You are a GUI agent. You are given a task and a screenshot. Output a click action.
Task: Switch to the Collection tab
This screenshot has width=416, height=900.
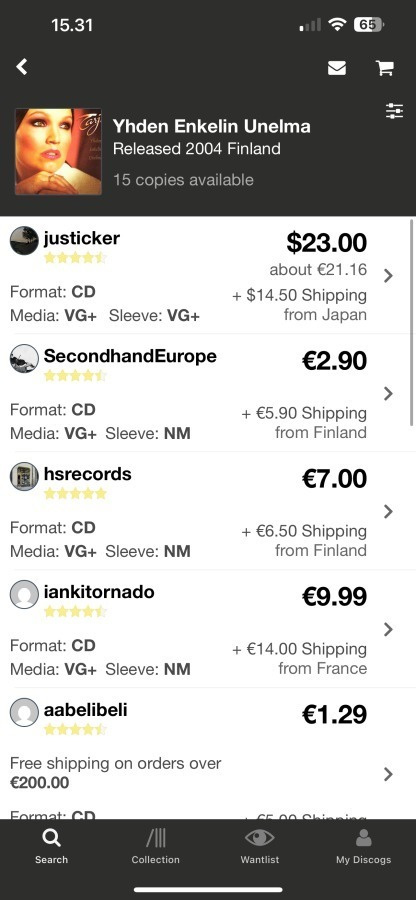point(155,847)
